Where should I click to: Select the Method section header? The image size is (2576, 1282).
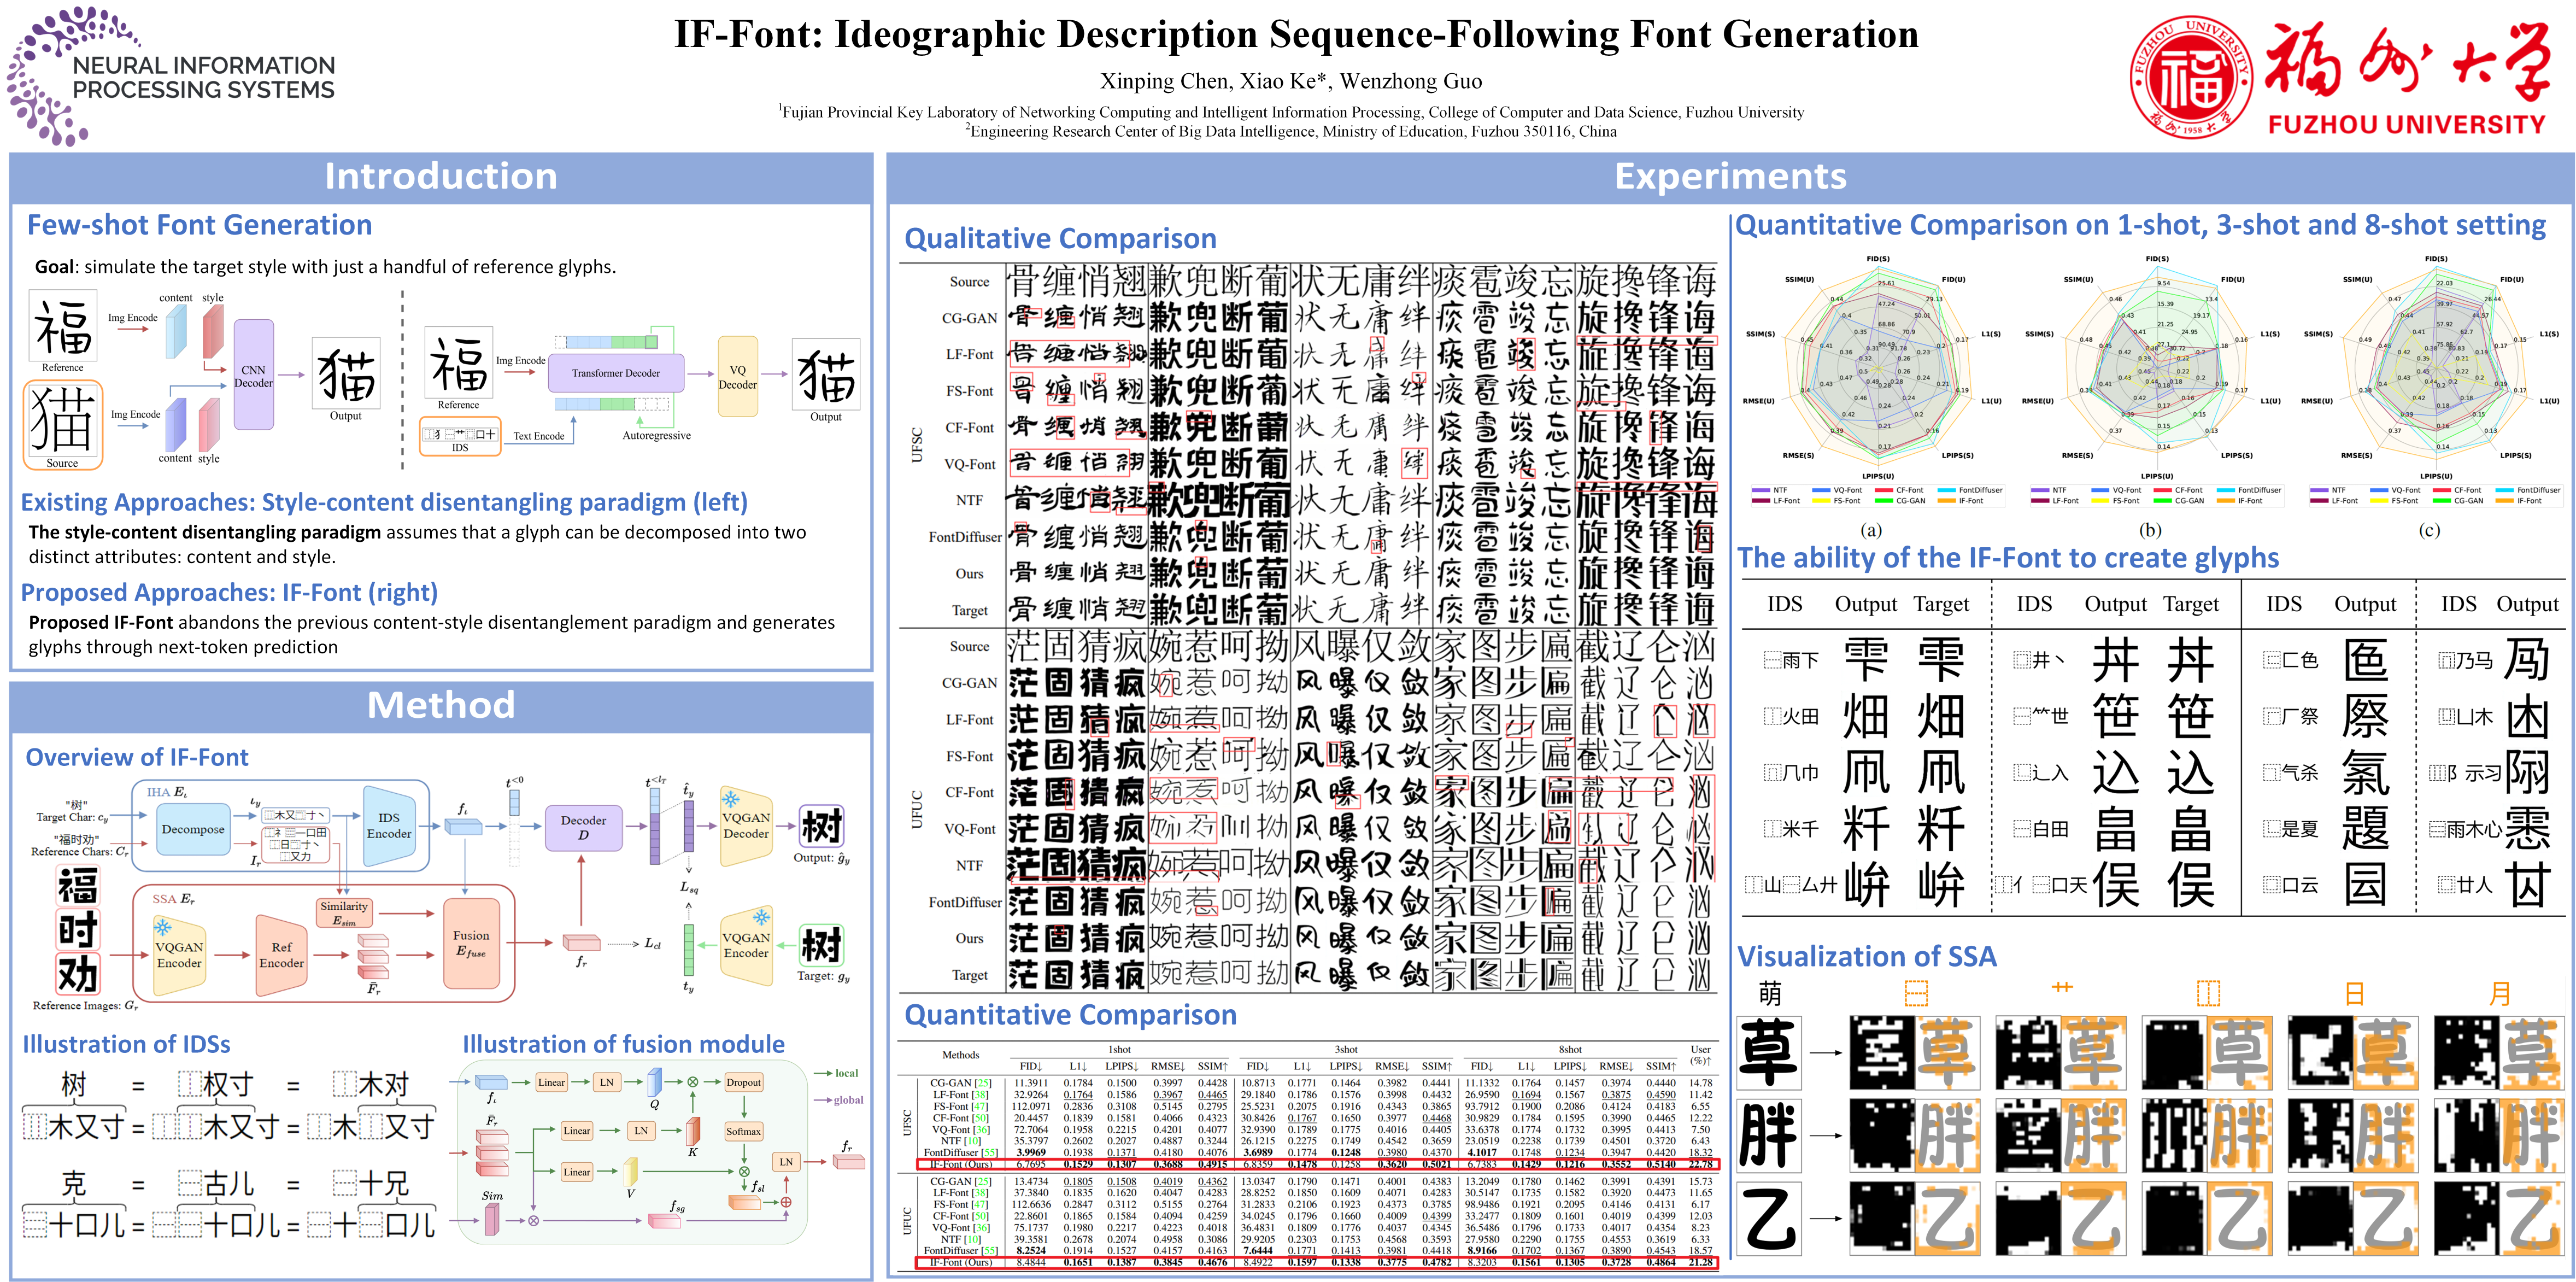(441, 705)
